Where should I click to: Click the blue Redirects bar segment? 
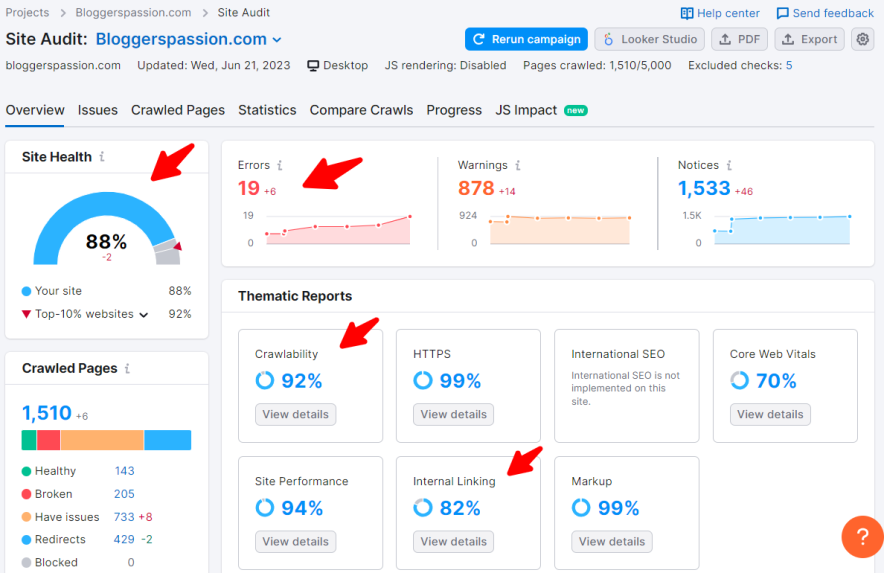168,440
